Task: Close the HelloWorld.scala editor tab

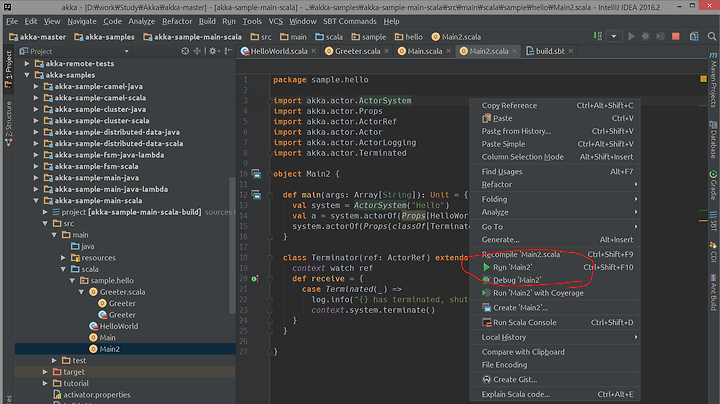Action: [312, 51]
